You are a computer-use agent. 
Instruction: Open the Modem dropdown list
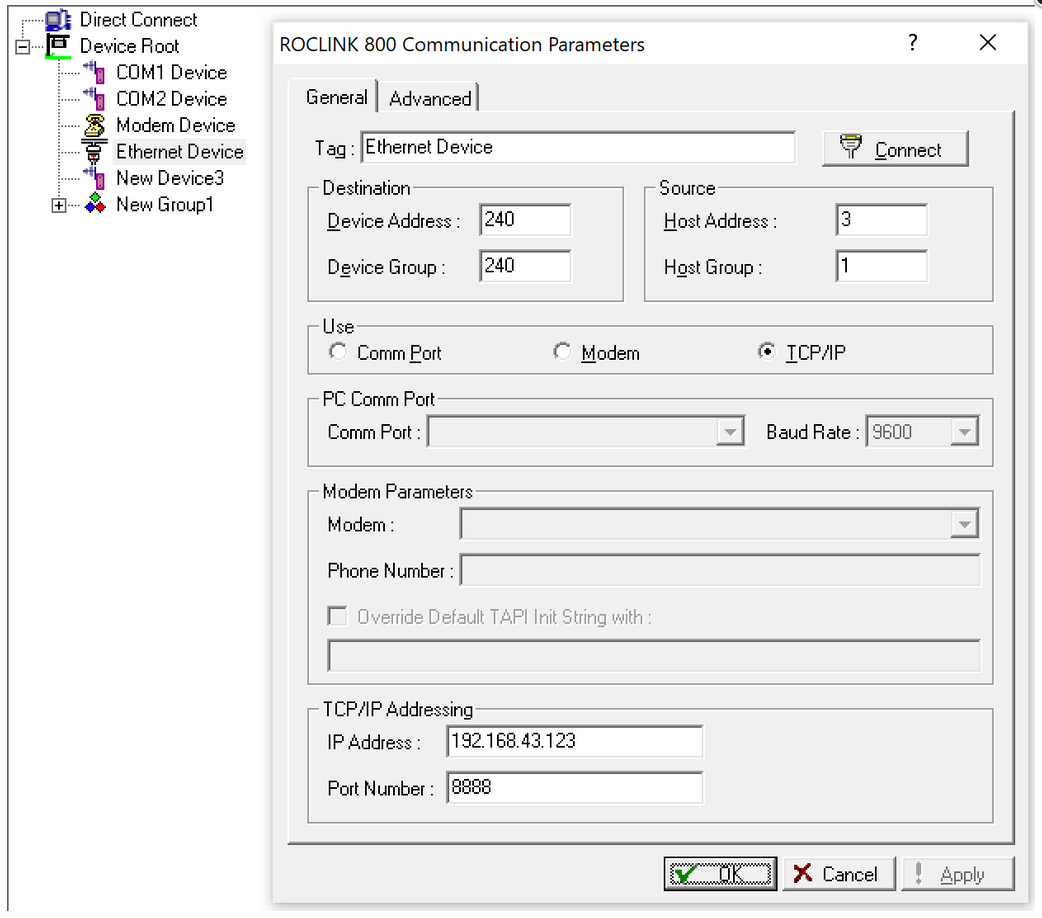click(x=964, y=524)
